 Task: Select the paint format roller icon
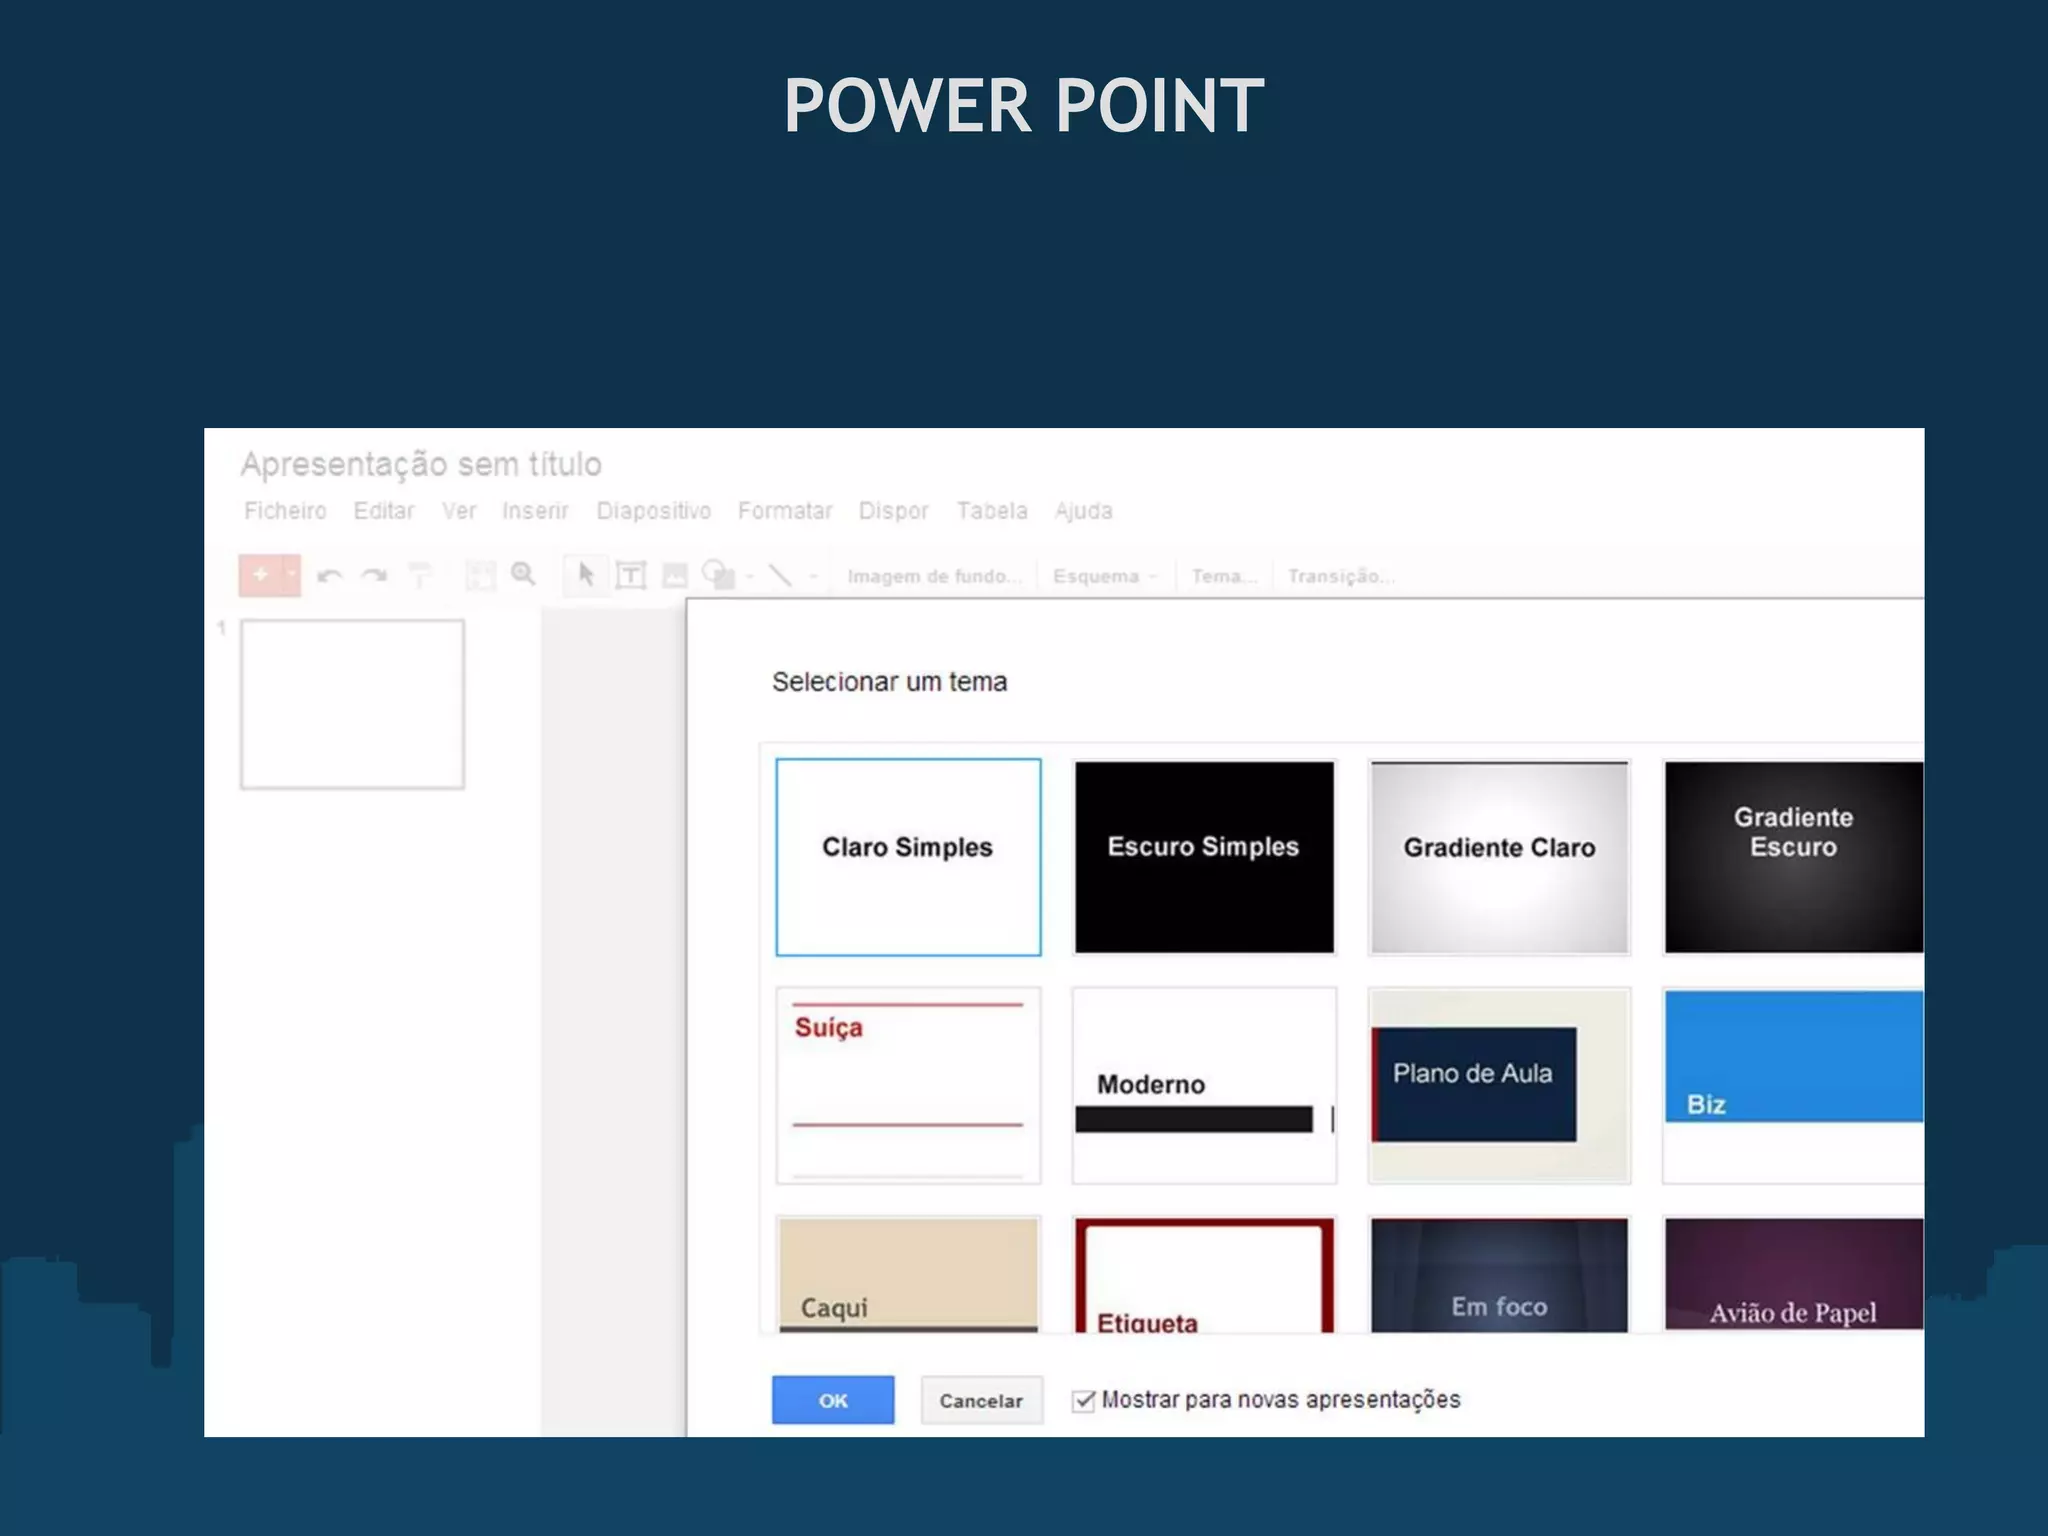click(x=420, y=576)
